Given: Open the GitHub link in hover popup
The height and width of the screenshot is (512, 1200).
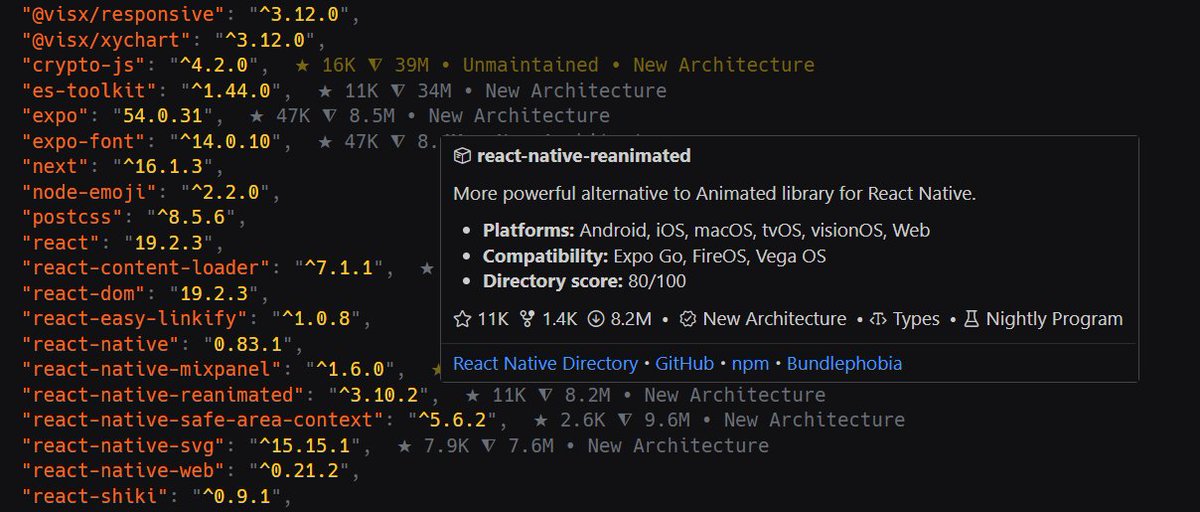Looking at the screenshot, I should pyautogui.click(x=685, y=363).
